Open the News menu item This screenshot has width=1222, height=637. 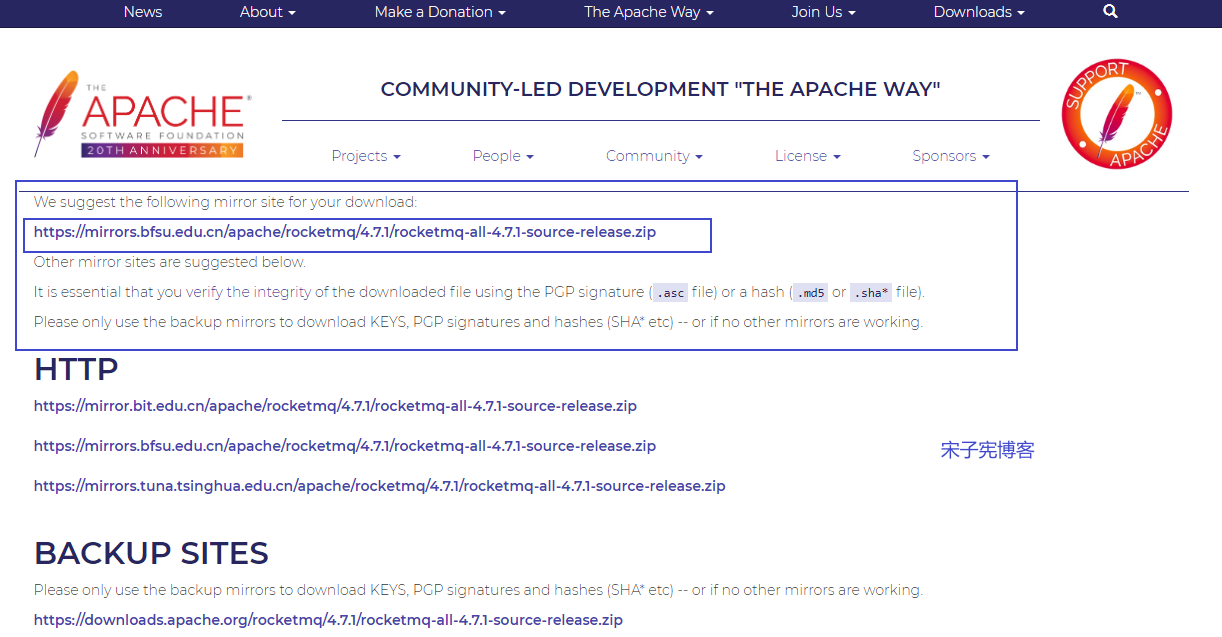coord(143,12)
